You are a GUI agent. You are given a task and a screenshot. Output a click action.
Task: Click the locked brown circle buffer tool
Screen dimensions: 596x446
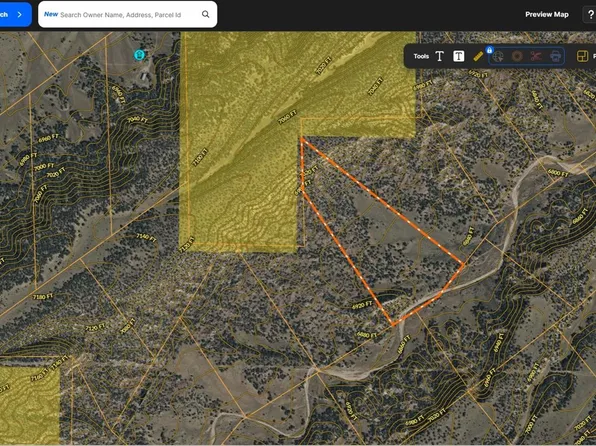click(x=517, y=57)
